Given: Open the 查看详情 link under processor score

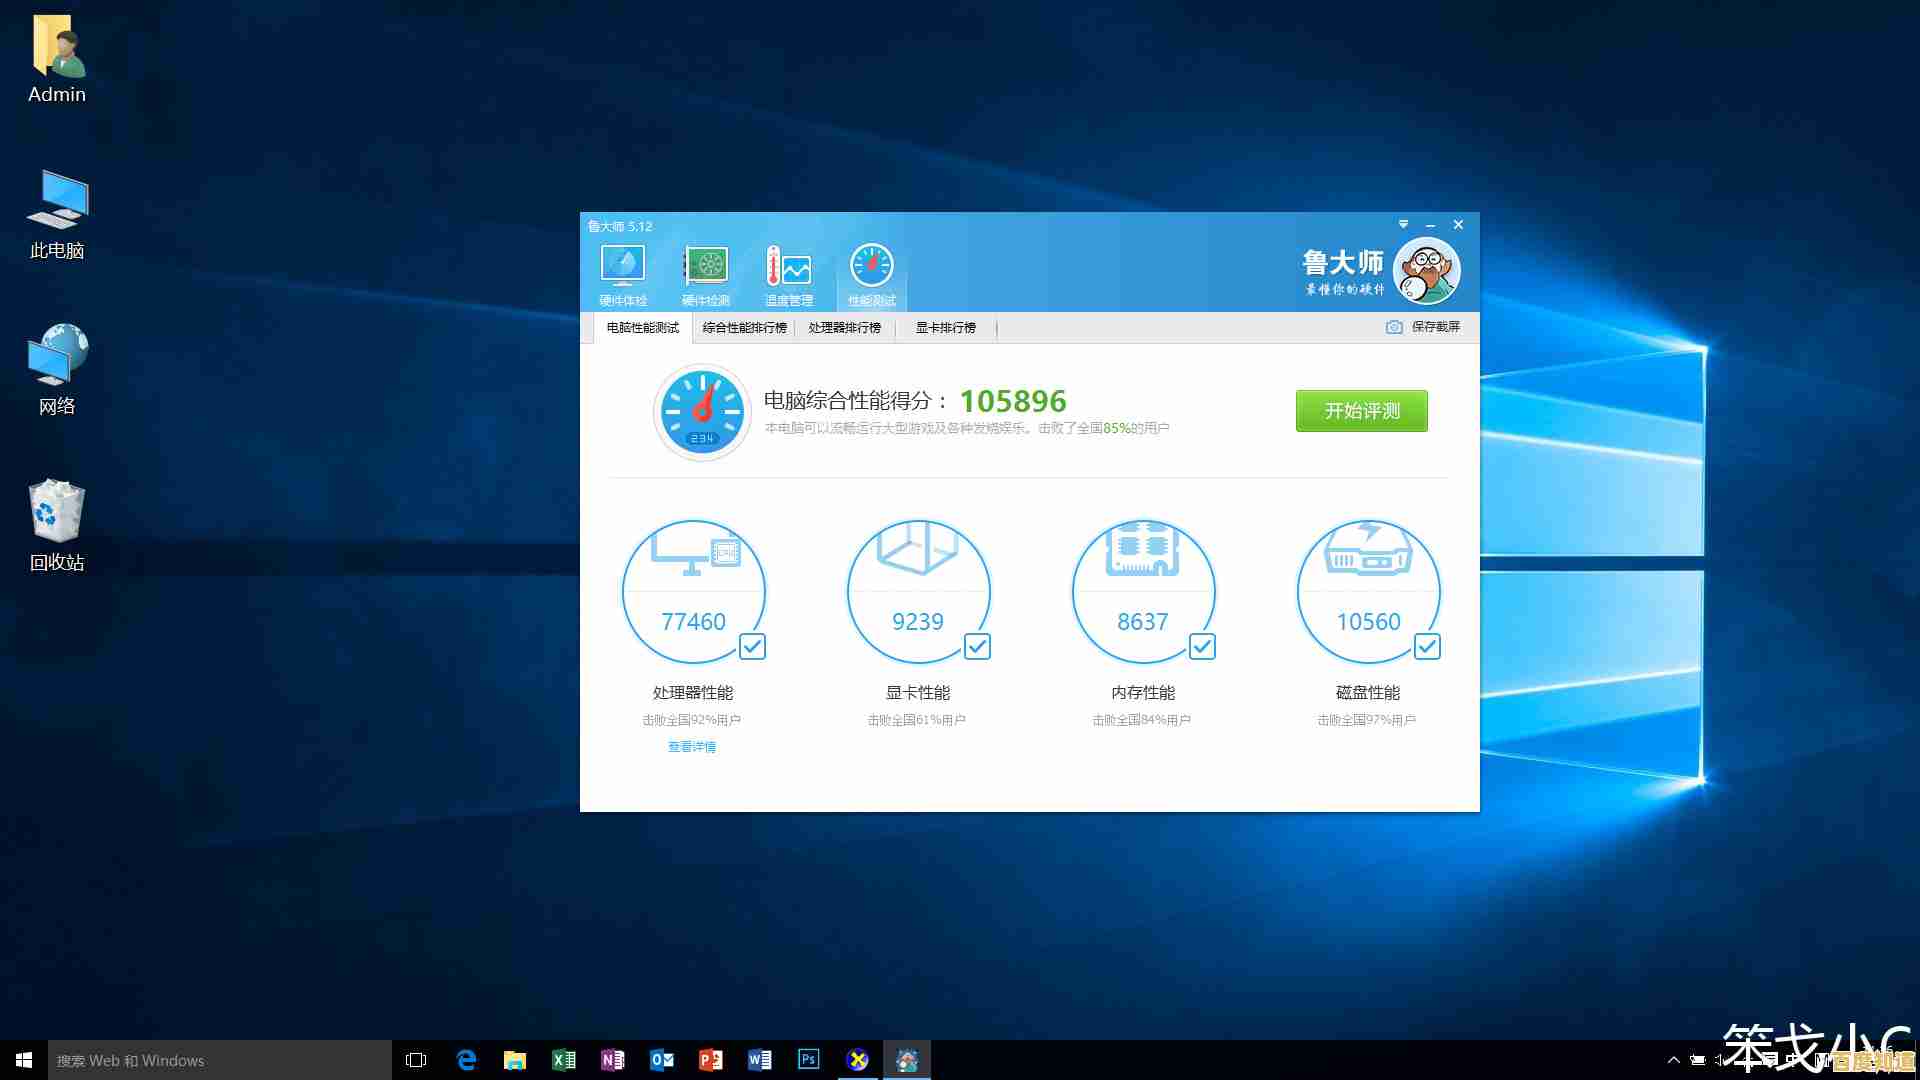Looking at the screenshot, I should (x=691, y=747).
